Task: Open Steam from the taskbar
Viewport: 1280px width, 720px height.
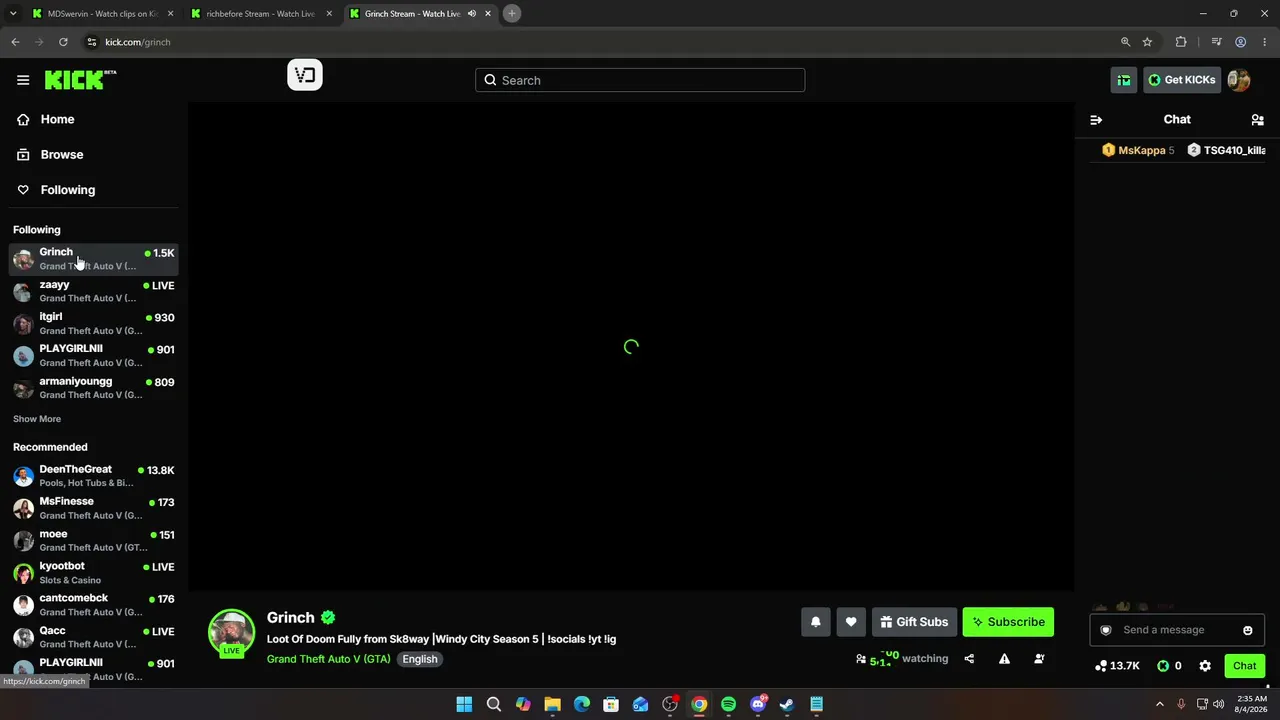Action: 787,705
